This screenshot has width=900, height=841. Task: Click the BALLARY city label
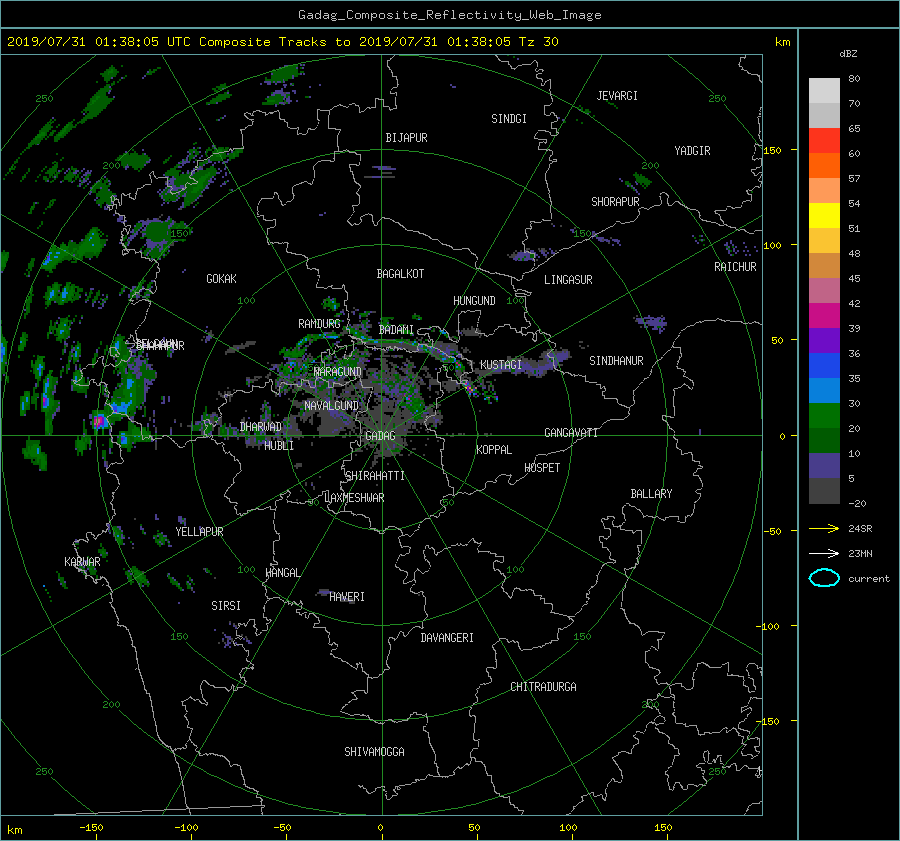pos(651,494)
